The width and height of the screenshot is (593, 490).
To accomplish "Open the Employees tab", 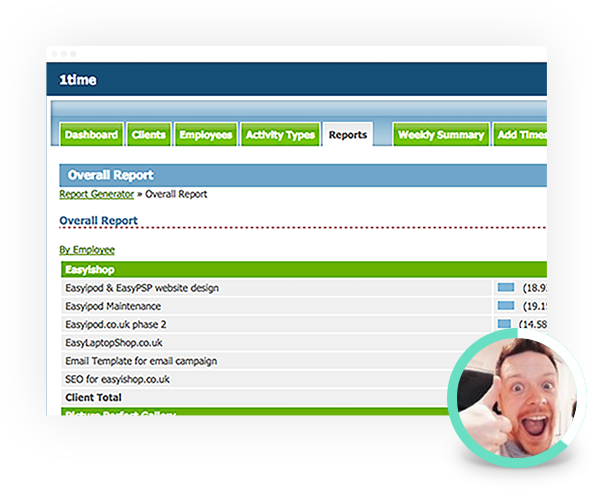I will coord(206,135).
